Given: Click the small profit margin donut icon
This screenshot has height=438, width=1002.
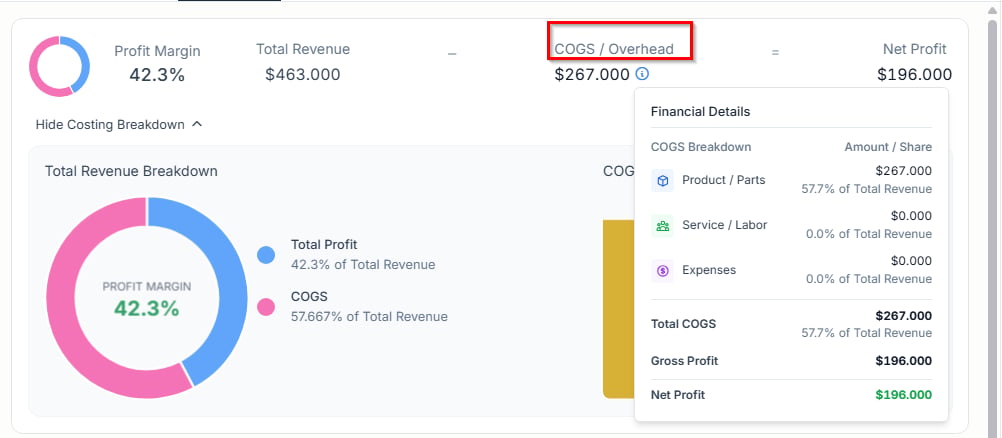Looking at the screenshot, I should (x=59, y=66).
